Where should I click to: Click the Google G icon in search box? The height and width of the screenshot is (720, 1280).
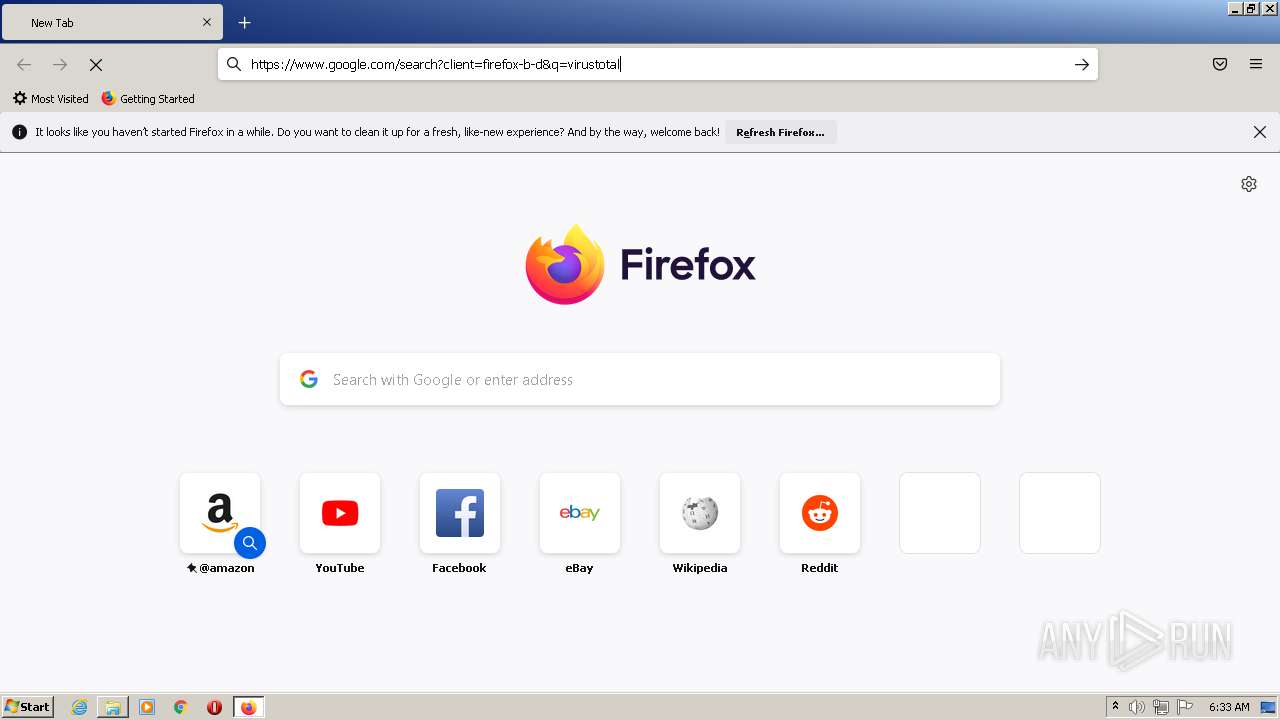pos(309,379)
